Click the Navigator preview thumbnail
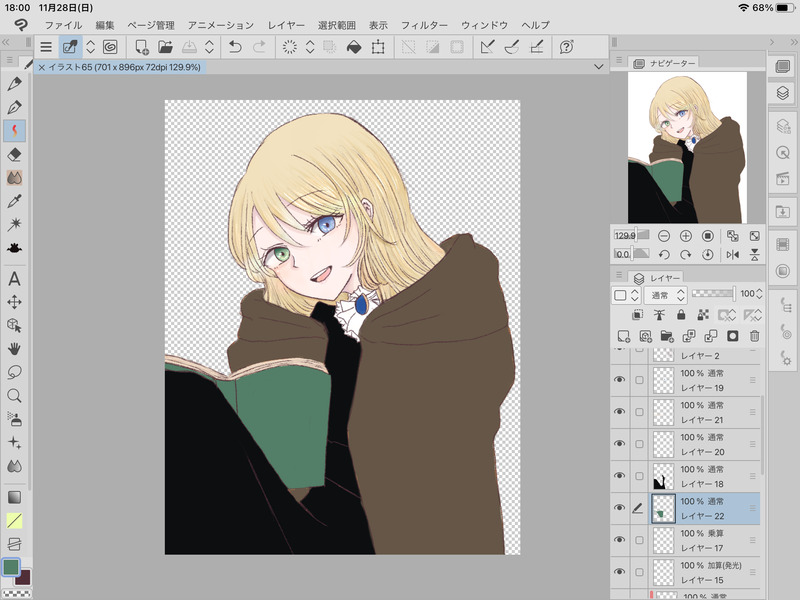Image resolution: width=800 pixels, height=600 pixels. 687,147
